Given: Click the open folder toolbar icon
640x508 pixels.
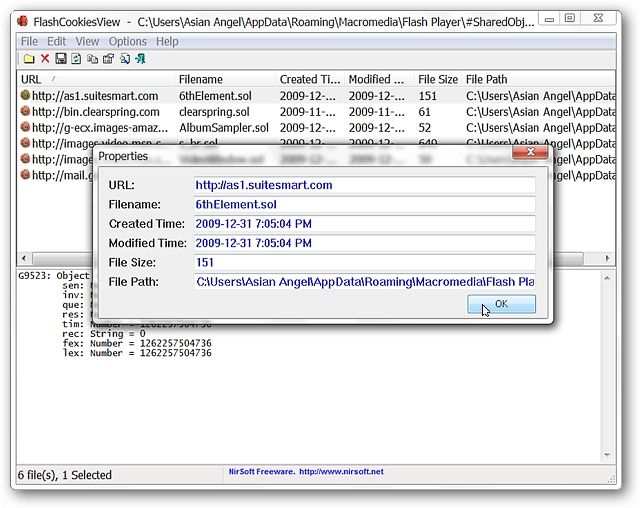Looking at the screenshot, I should pos(29,59).
